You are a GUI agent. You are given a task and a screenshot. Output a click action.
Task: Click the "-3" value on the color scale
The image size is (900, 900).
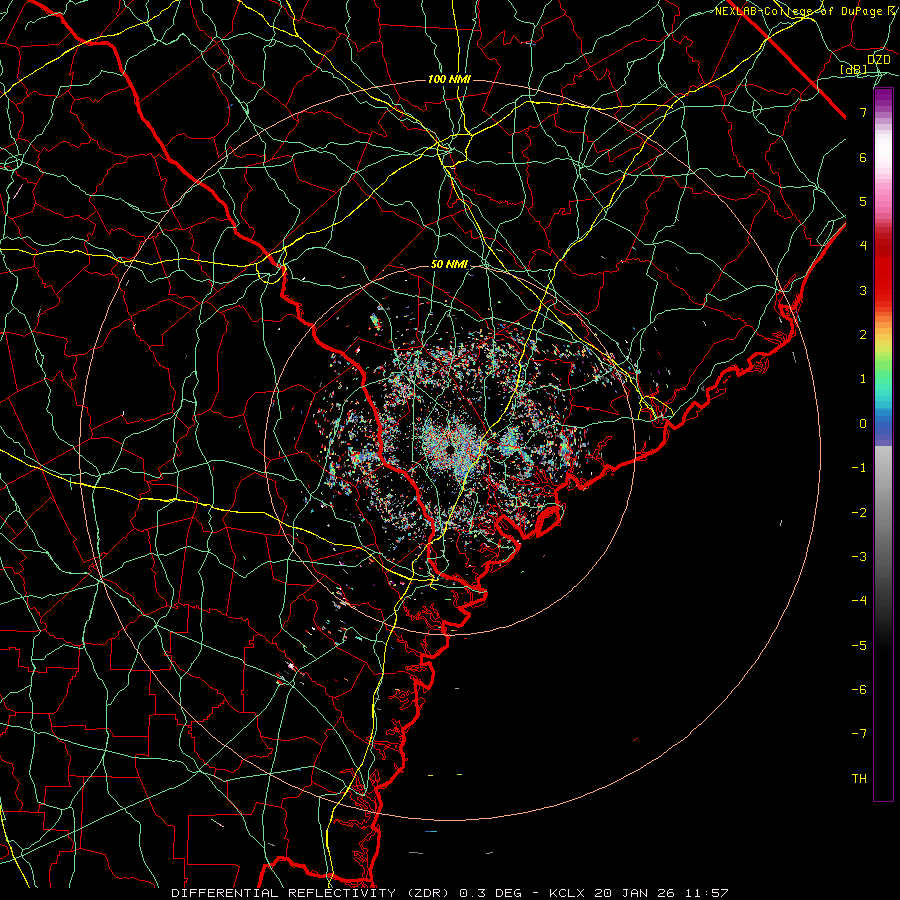[x=859, y=556]
